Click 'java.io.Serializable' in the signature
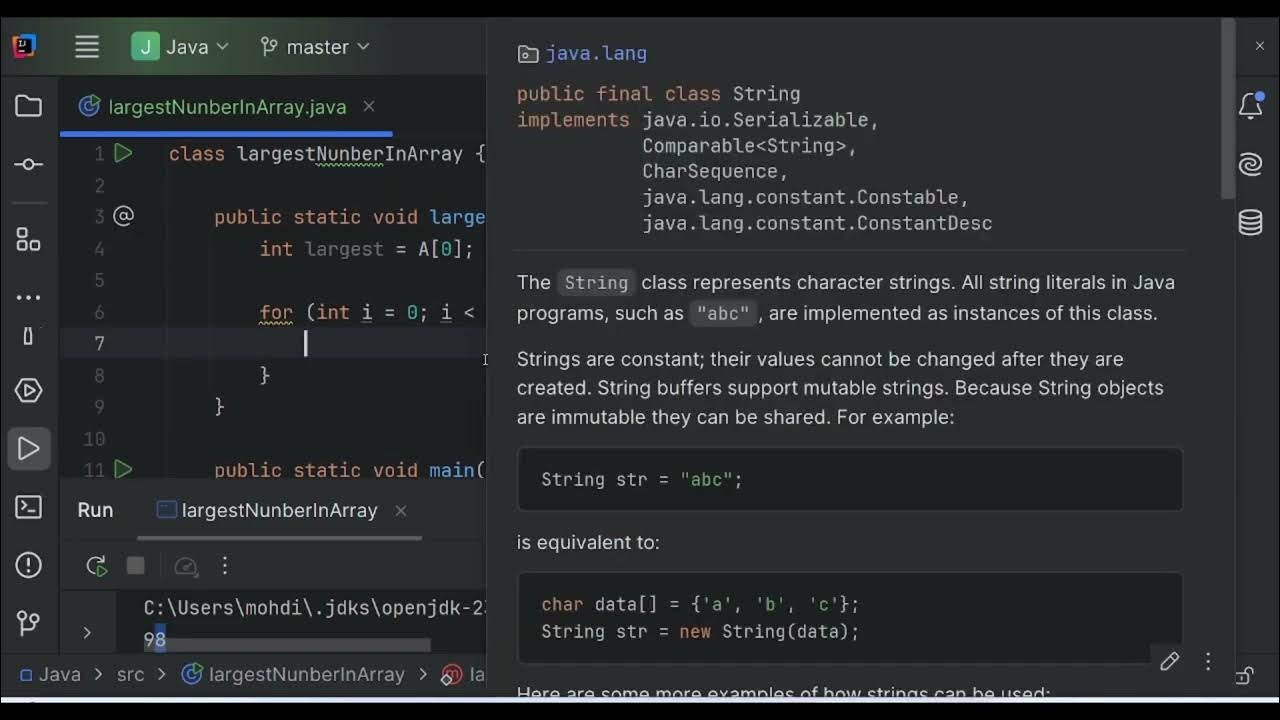 click(x=755, y=120)
